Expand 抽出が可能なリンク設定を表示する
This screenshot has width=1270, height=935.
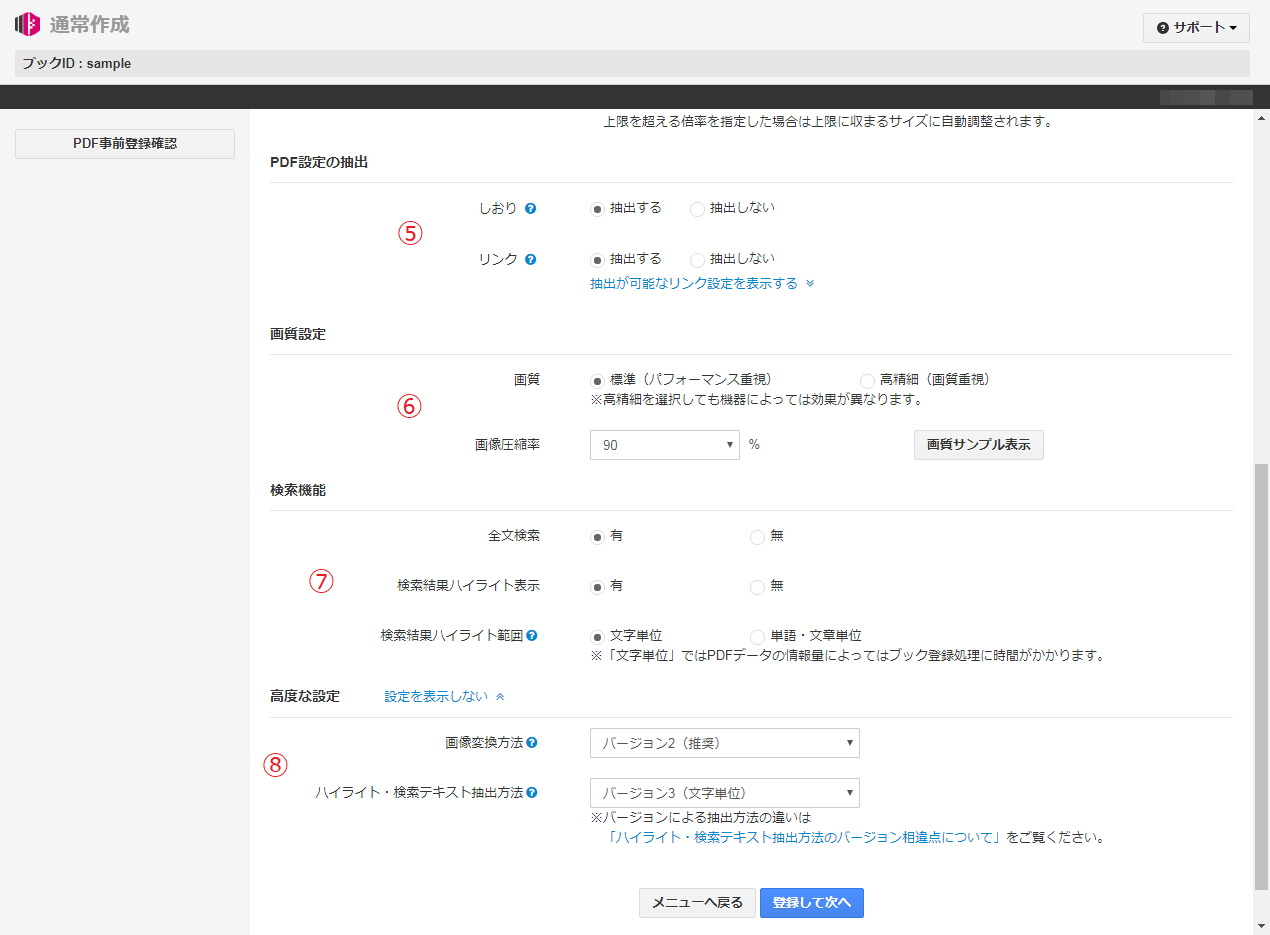click(x=701, y=284)
